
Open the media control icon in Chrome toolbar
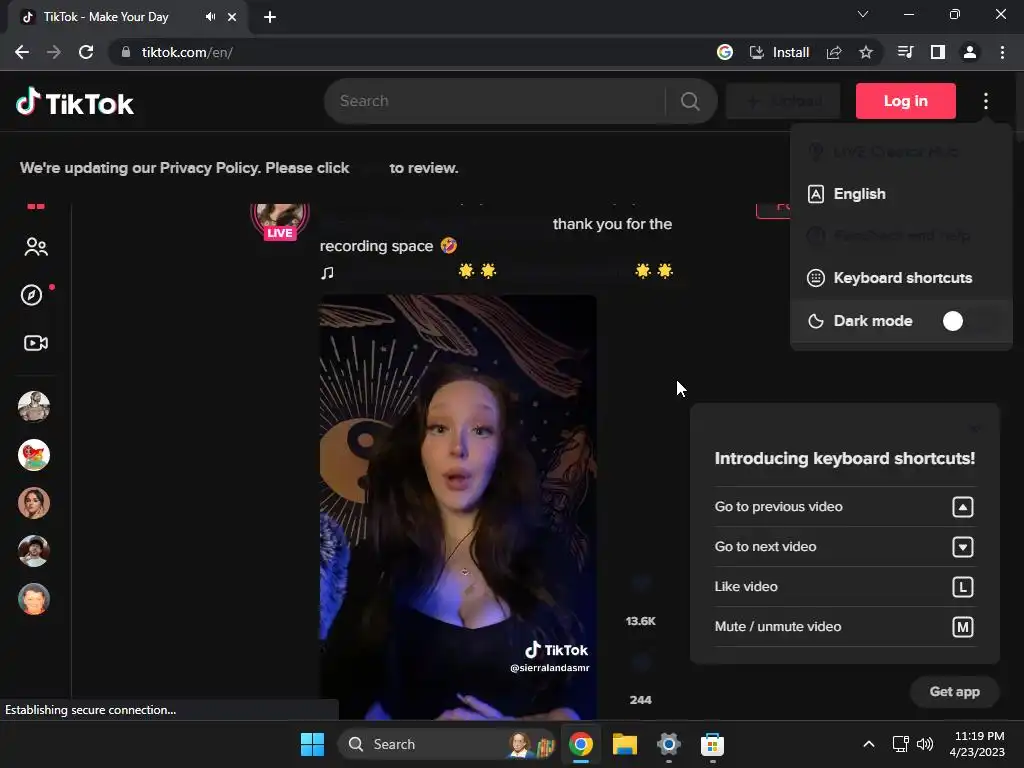coord(905,52)
